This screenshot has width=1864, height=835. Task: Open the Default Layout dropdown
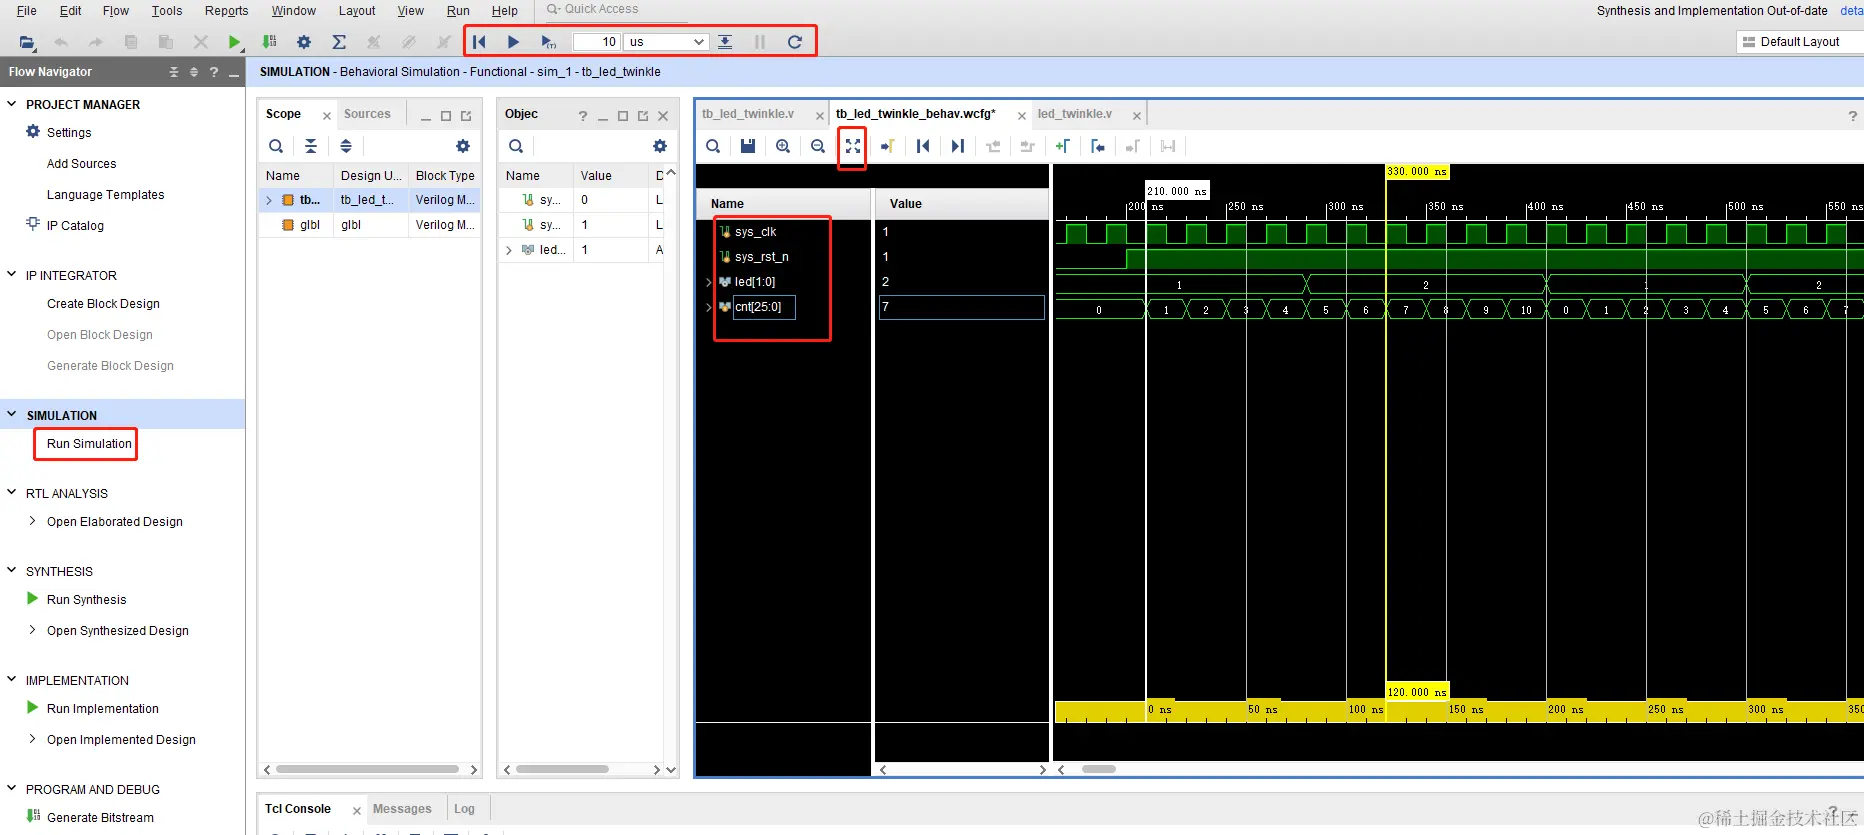(x=1799, y=42)
